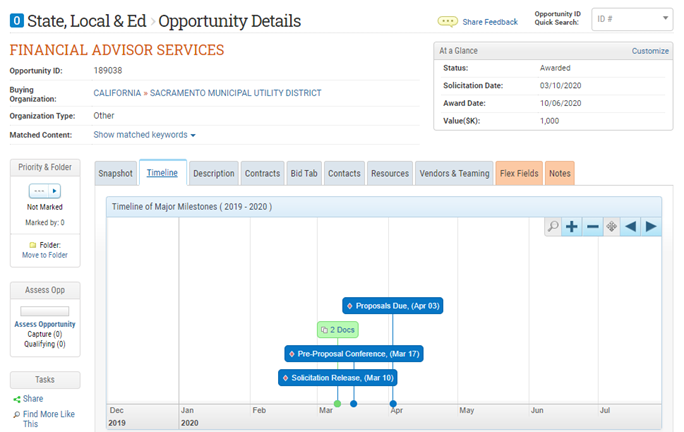Click the blue State, Local & Ed logo icon
This screenshot has width=684, height=432.
(16, 21)
